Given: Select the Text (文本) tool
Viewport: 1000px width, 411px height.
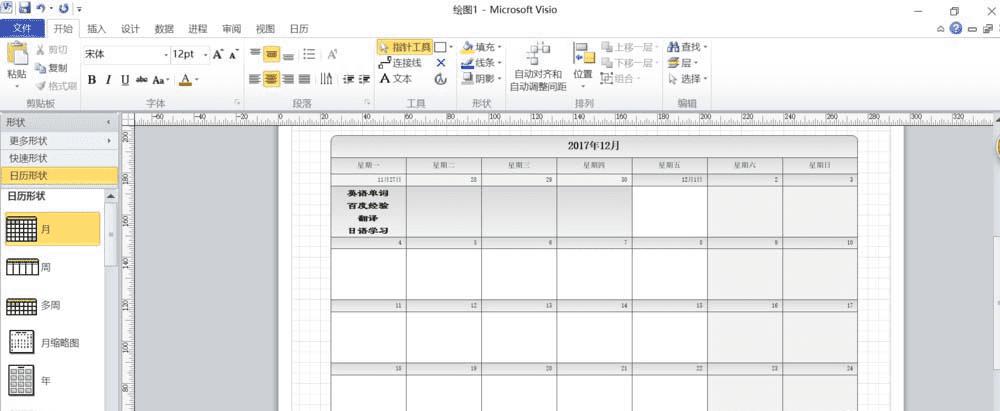Looking at the screenshot, I should coord(395,79).
